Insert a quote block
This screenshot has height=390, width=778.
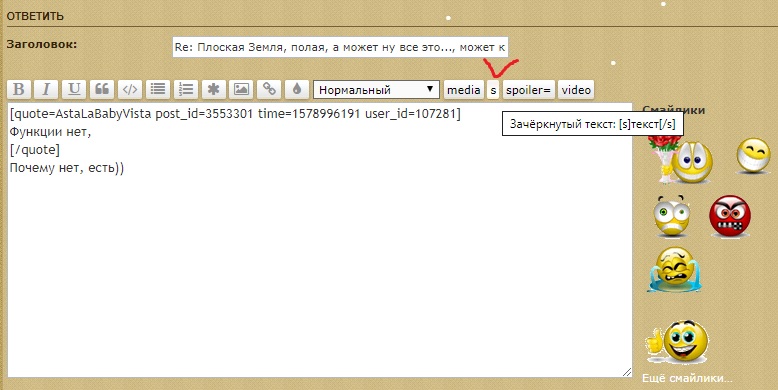(102, 90)
